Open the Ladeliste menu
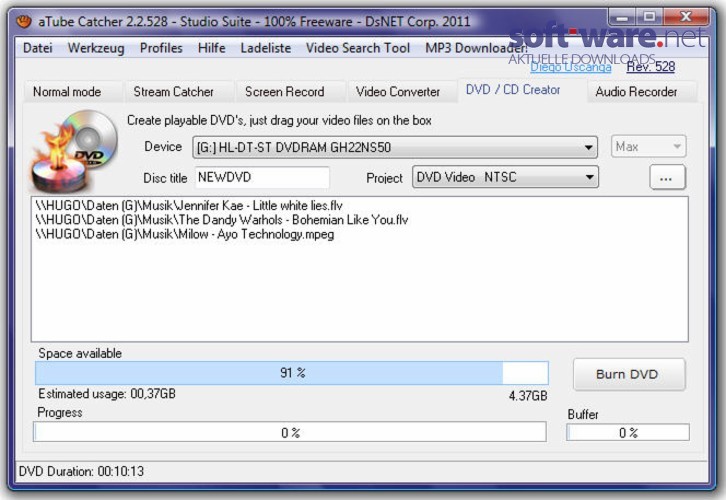726x500 pixels. (265, 48)
